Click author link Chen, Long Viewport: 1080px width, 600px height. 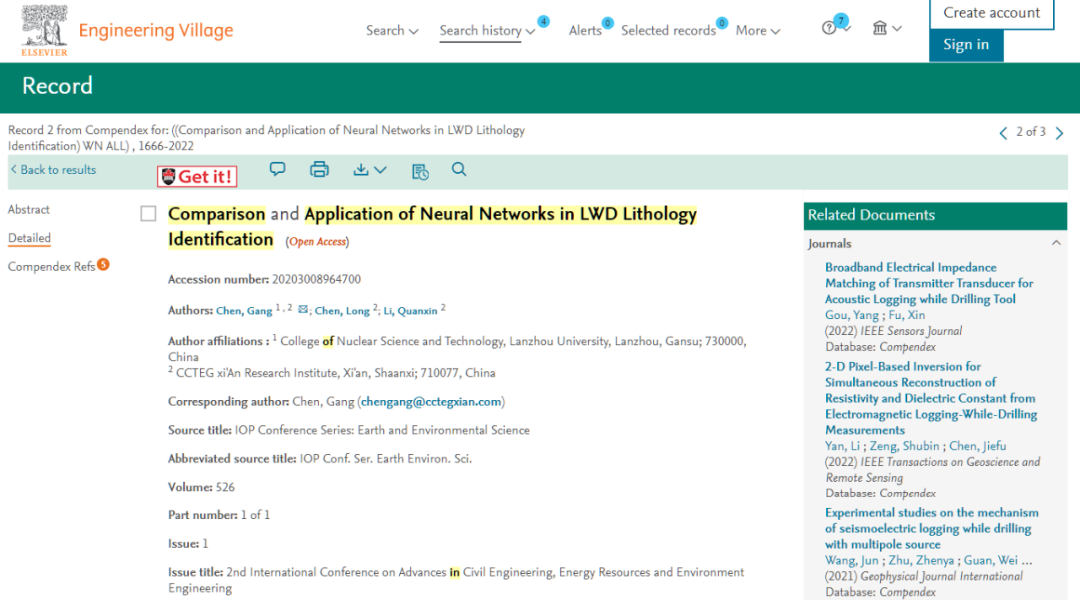(x=342, y=311)
